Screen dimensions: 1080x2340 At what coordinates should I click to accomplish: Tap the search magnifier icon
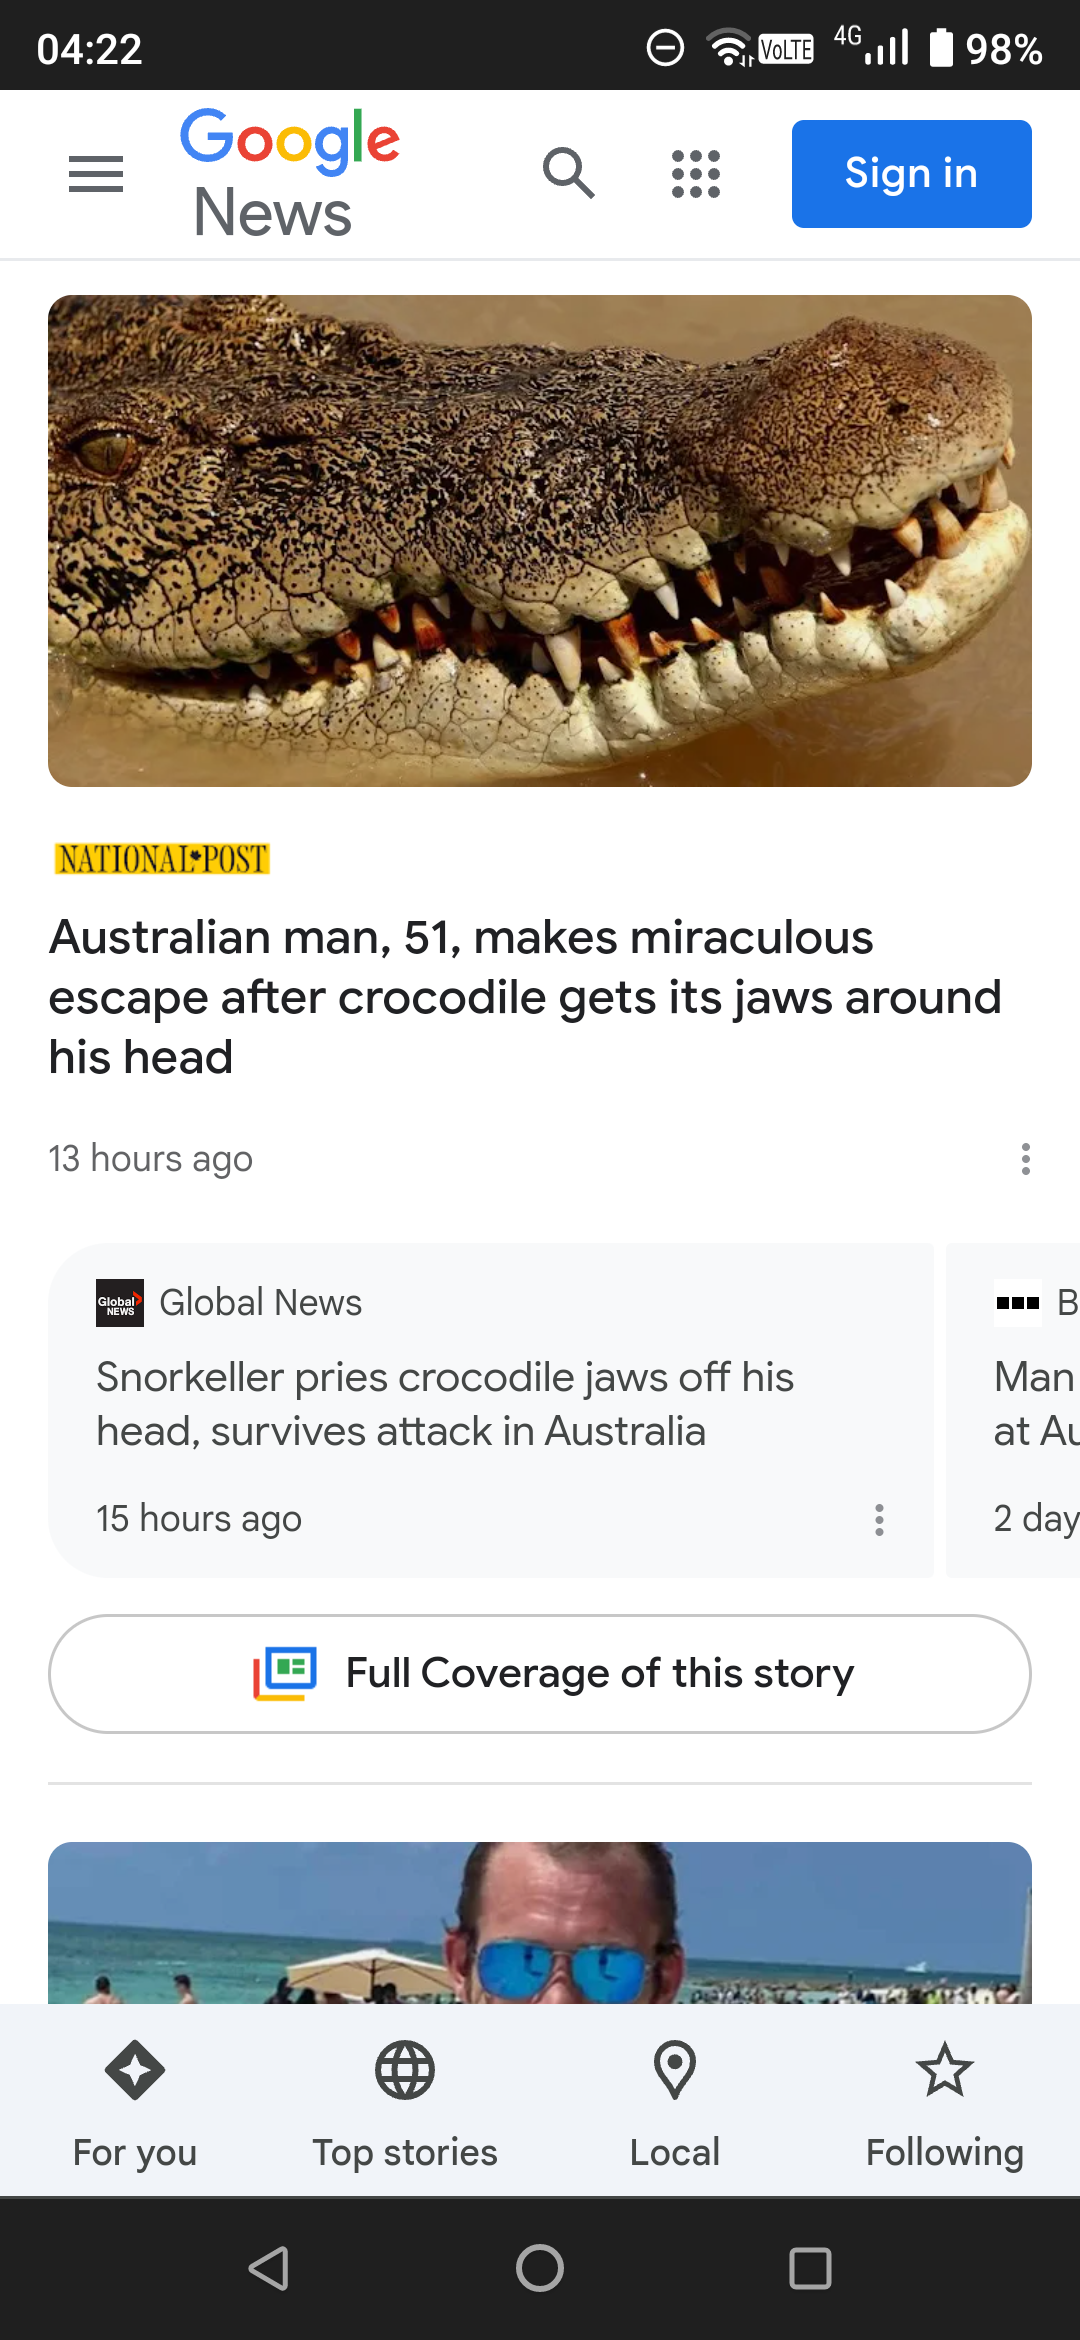[x=568, y=173]
